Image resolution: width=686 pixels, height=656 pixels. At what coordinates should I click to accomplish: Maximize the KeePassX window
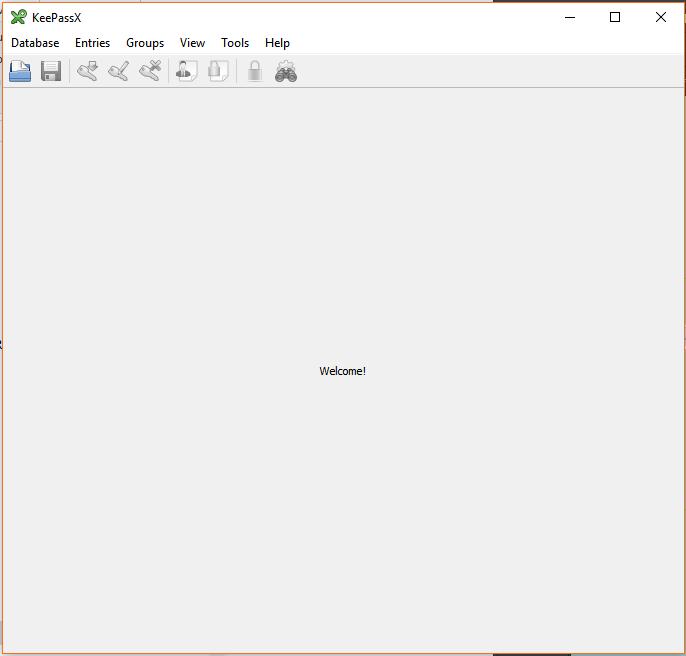click(615, 18)
